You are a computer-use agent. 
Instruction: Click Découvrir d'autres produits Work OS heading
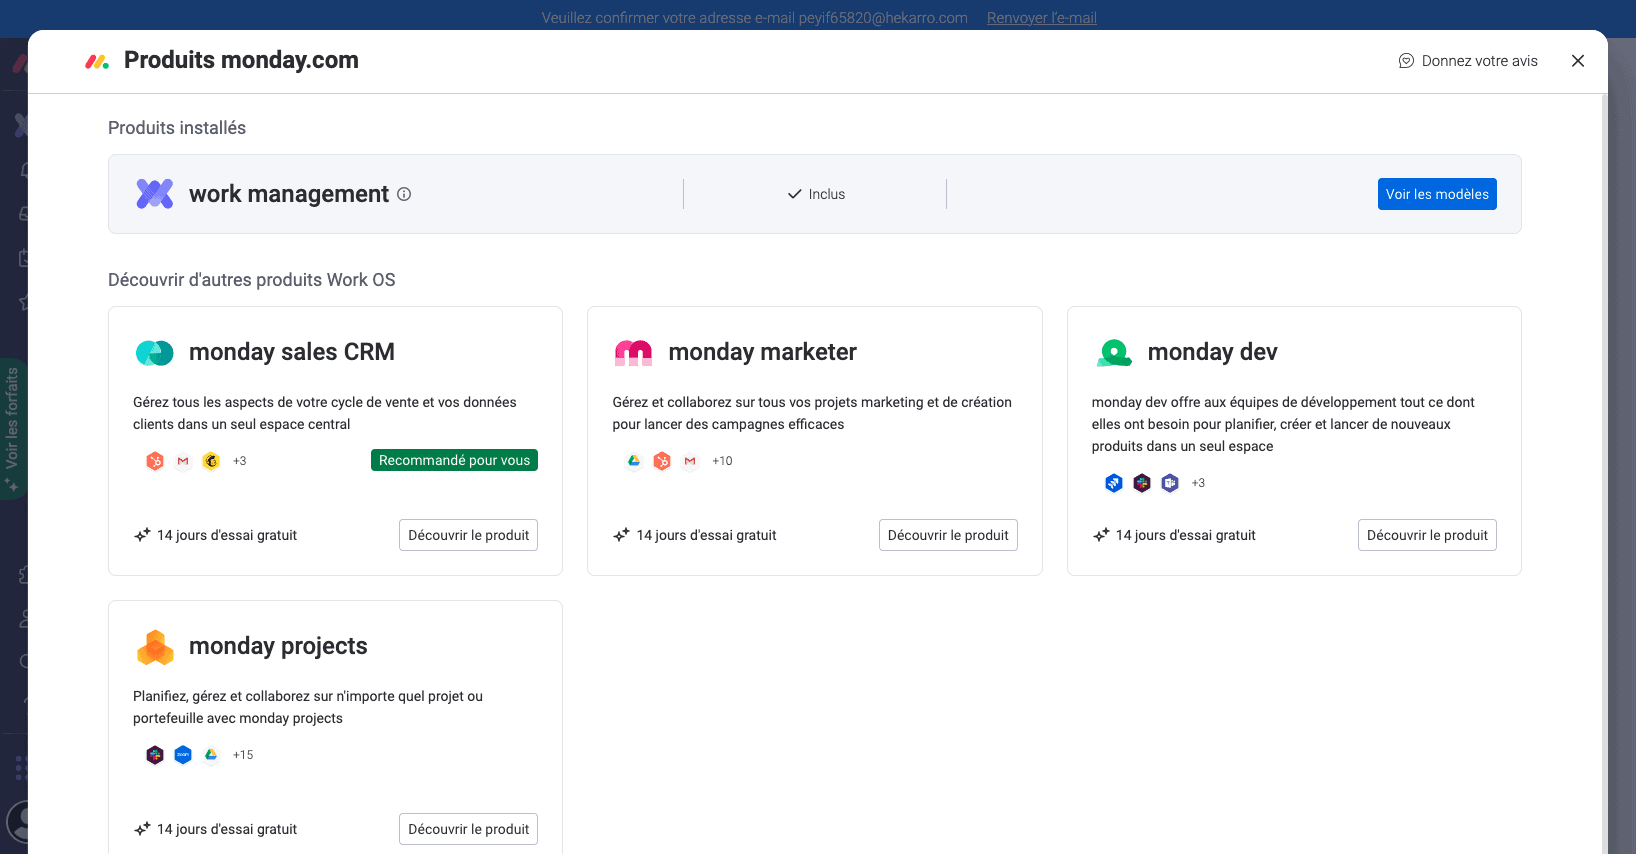(x=252, y=280)
